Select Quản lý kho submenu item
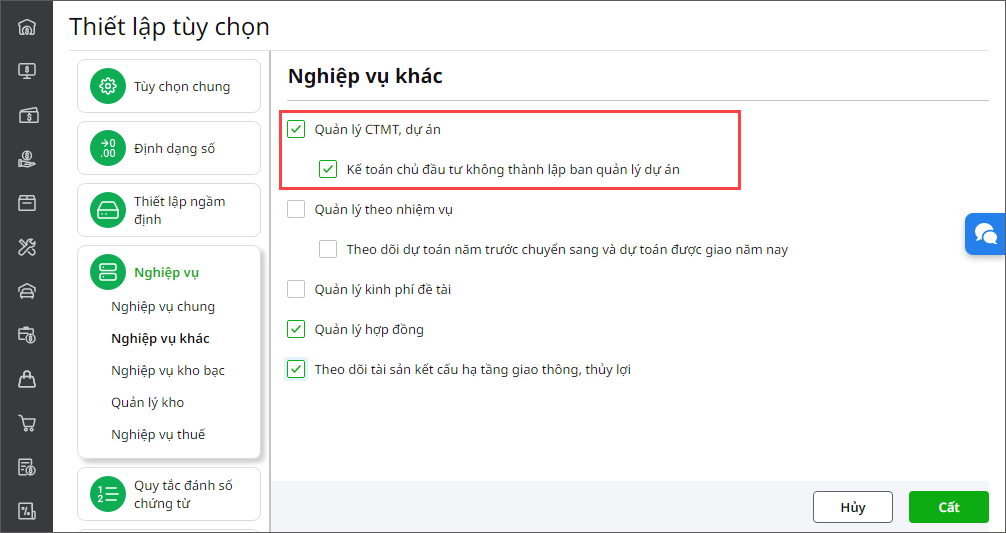 tap(148, 403)
